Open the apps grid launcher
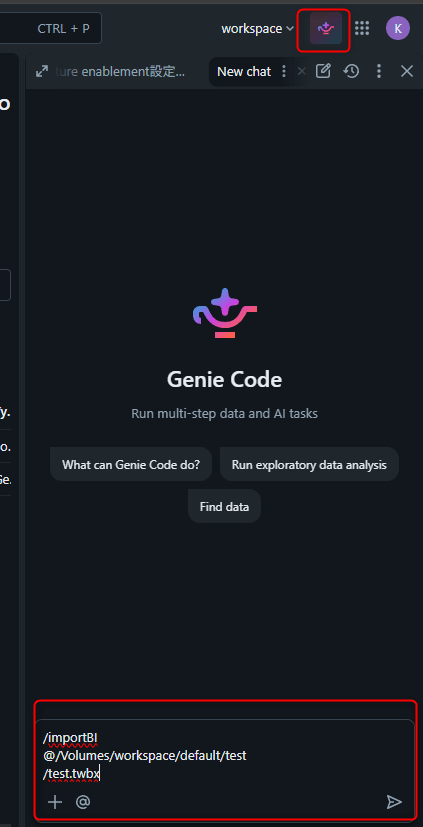This screenshot has width=423, height=827. (362, 28)
